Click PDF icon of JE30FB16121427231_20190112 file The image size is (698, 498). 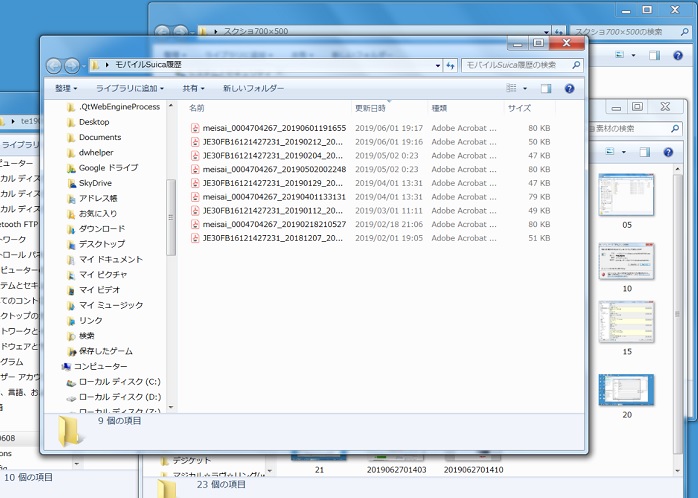click(195, 211)
